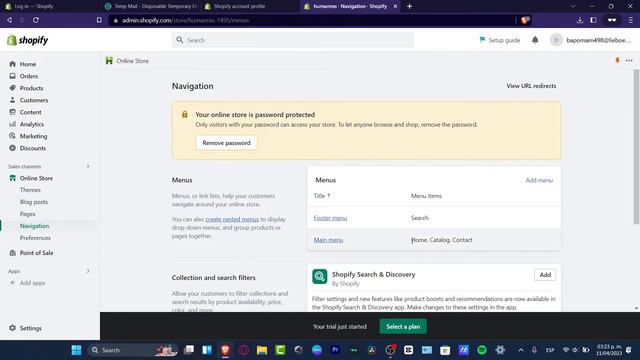Toggle the browser sidebar panel icon
This screenshot has width=640, height=360.
(x=593, y=20)
